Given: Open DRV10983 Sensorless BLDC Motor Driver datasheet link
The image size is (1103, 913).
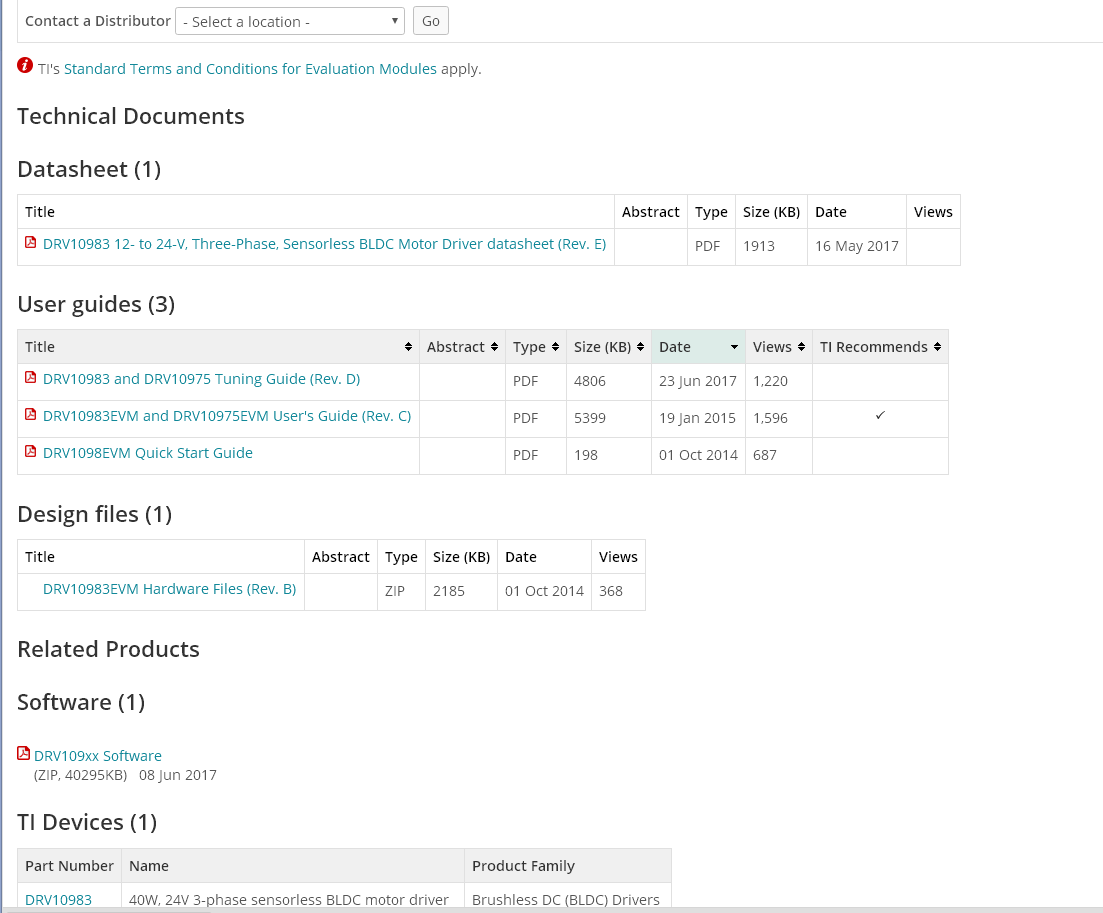Looking at the screenshot, I should pos(324,244).
